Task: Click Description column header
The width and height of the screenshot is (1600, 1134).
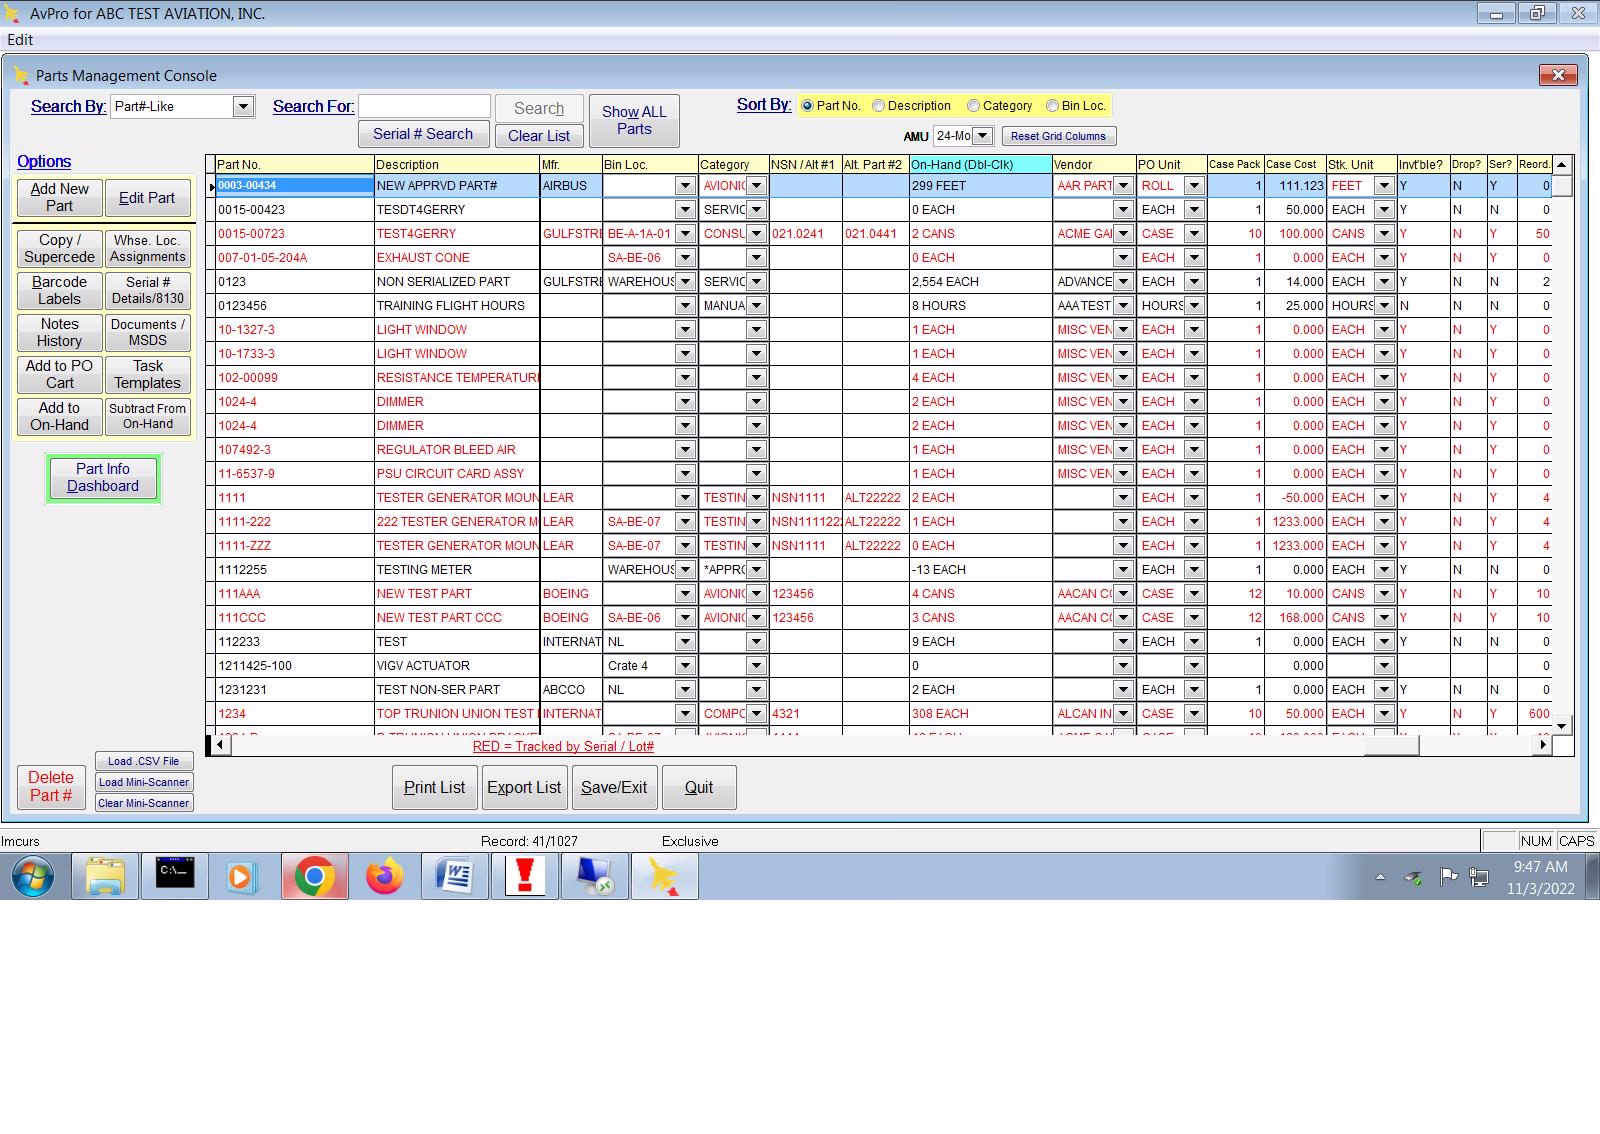Action: (457, 164)
